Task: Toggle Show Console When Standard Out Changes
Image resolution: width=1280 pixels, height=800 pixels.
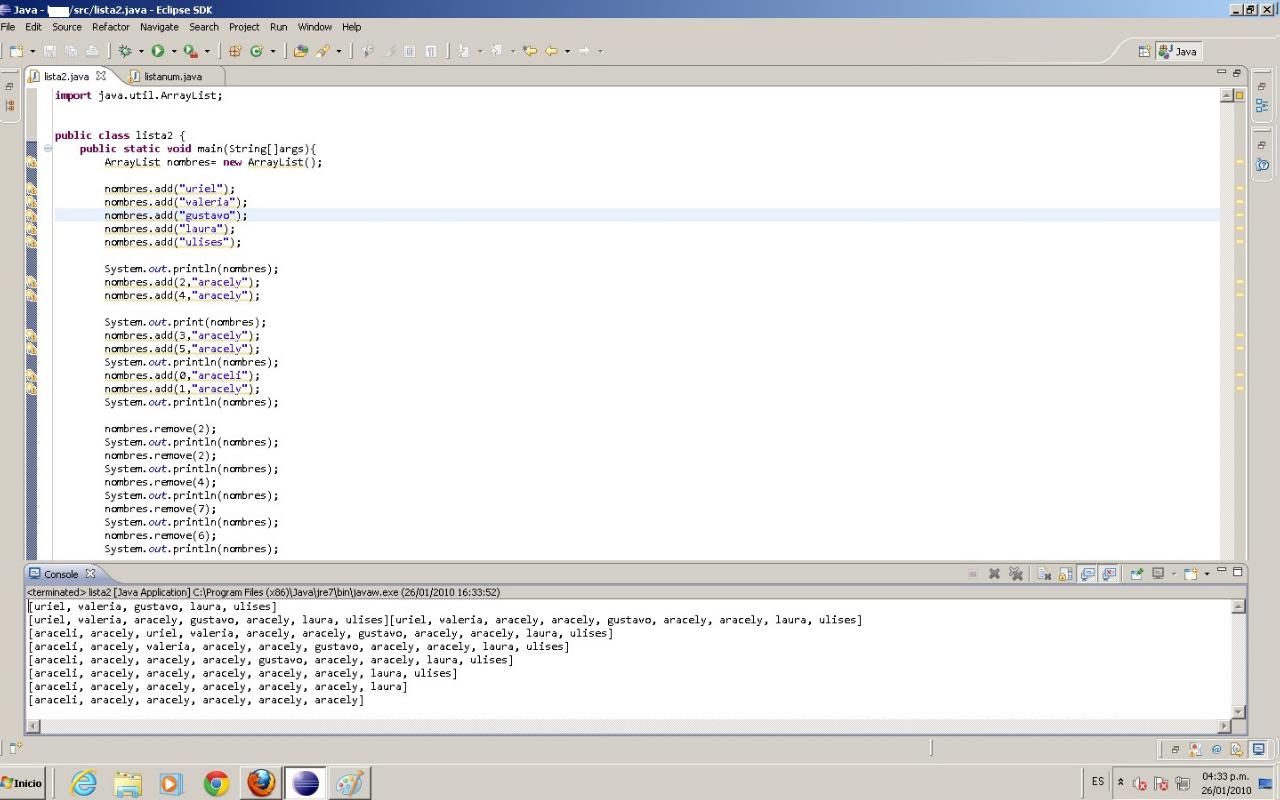Action: [1088, 574]
